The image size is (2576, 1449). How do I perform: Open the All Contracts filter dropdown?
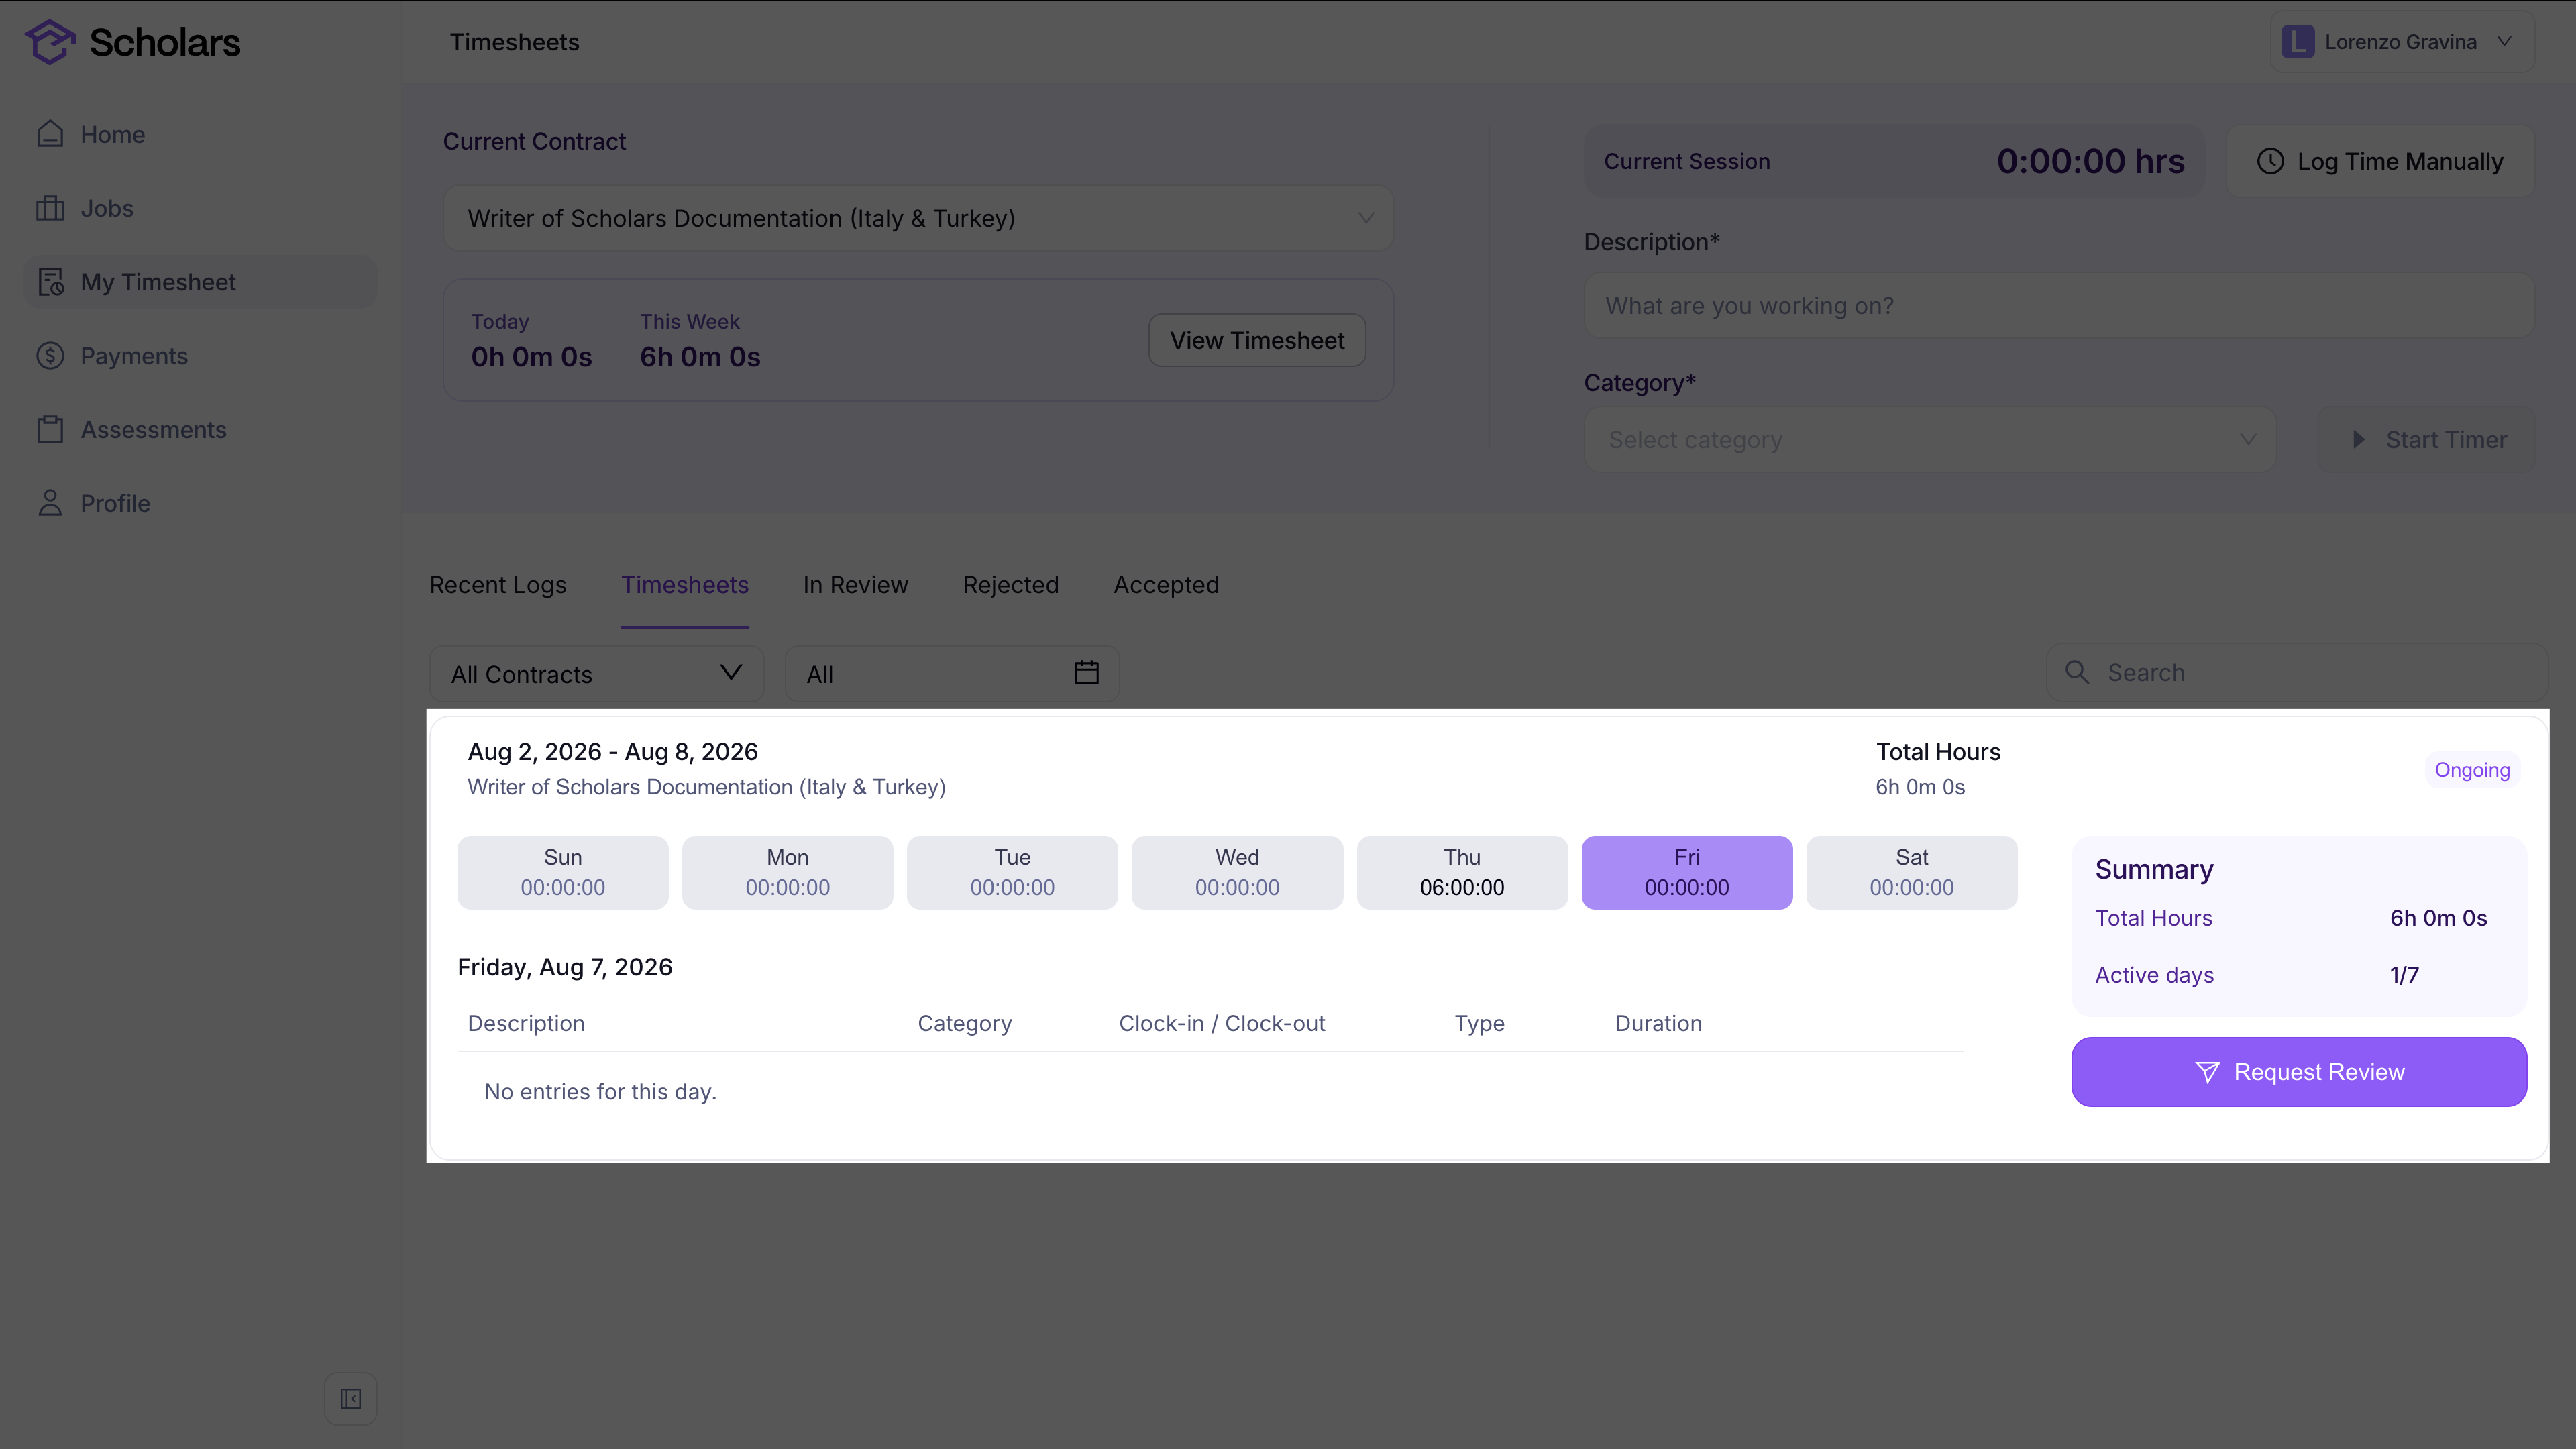pyautogui.click(x=596, y=674)
